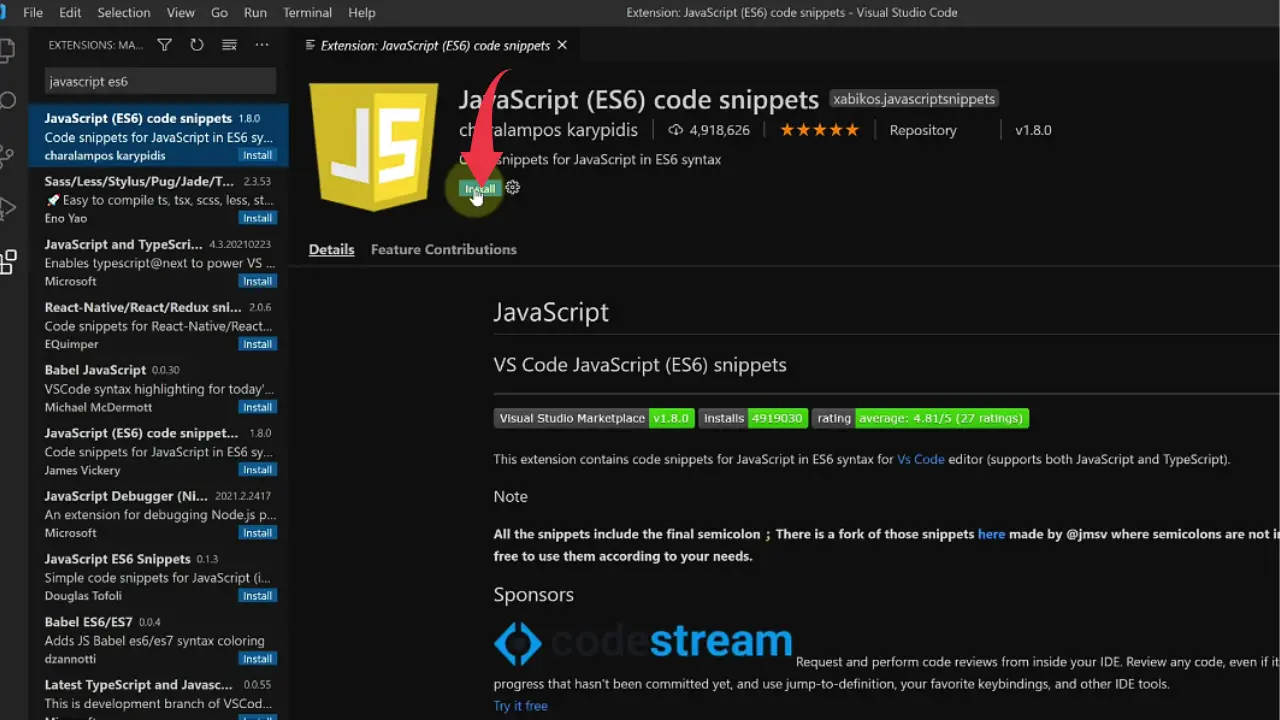Open the 'here' link to the fork
The height and width of the screenshot is (720, 1280).
(991, 534)
